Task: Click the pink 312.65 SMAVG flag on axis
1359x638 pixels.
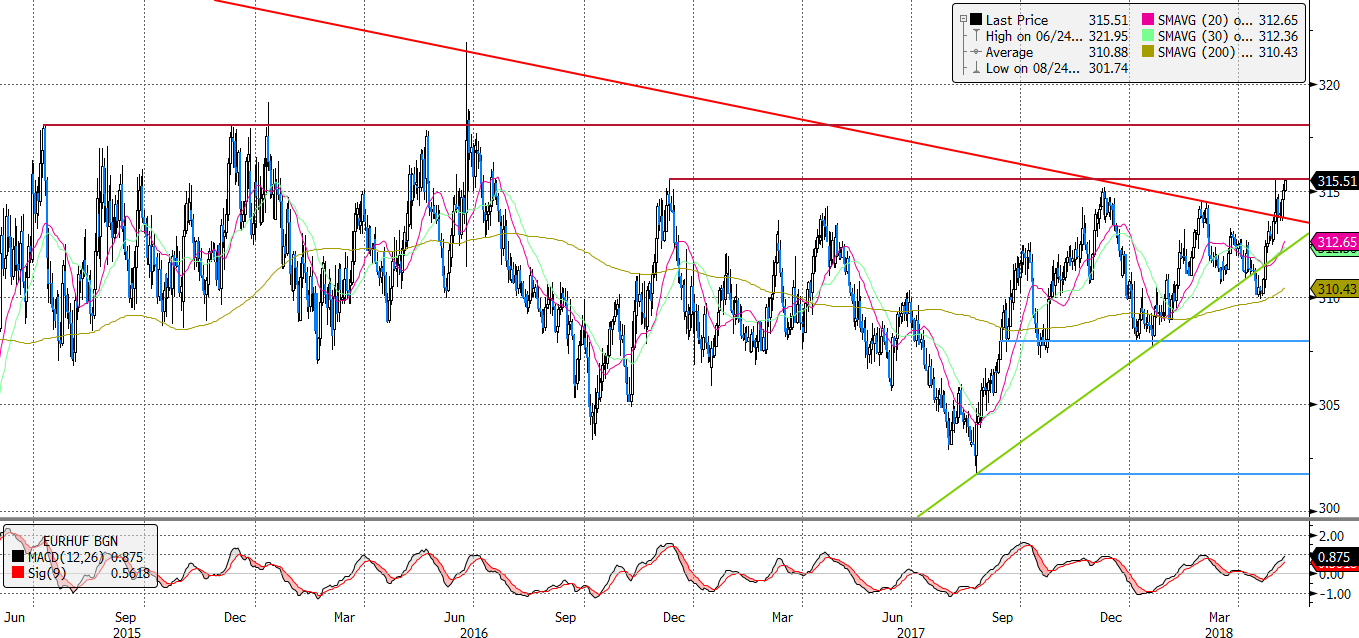Action: click(1334, 242)
